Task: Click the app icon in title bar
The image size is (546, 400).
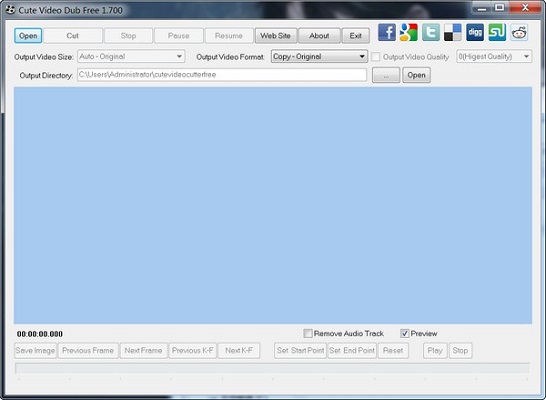Action: point(10,10)
